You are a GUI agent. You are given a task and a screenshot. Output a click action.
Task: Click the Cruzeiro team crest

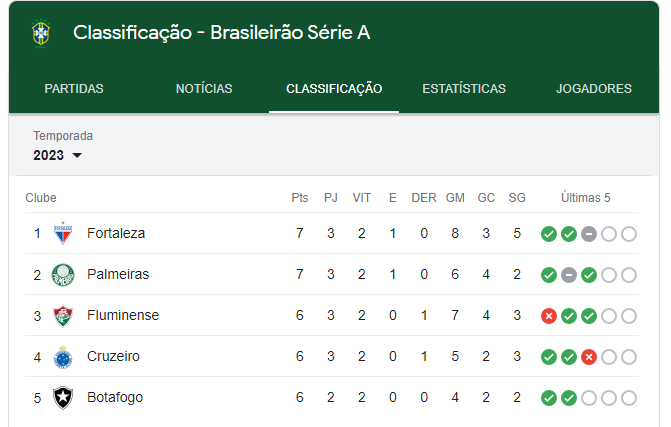(x=63, y=357)
